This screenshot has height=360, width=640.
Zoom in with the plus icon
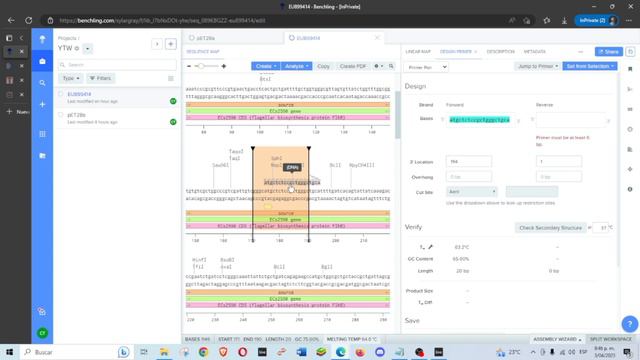click(x=224, y=66)
